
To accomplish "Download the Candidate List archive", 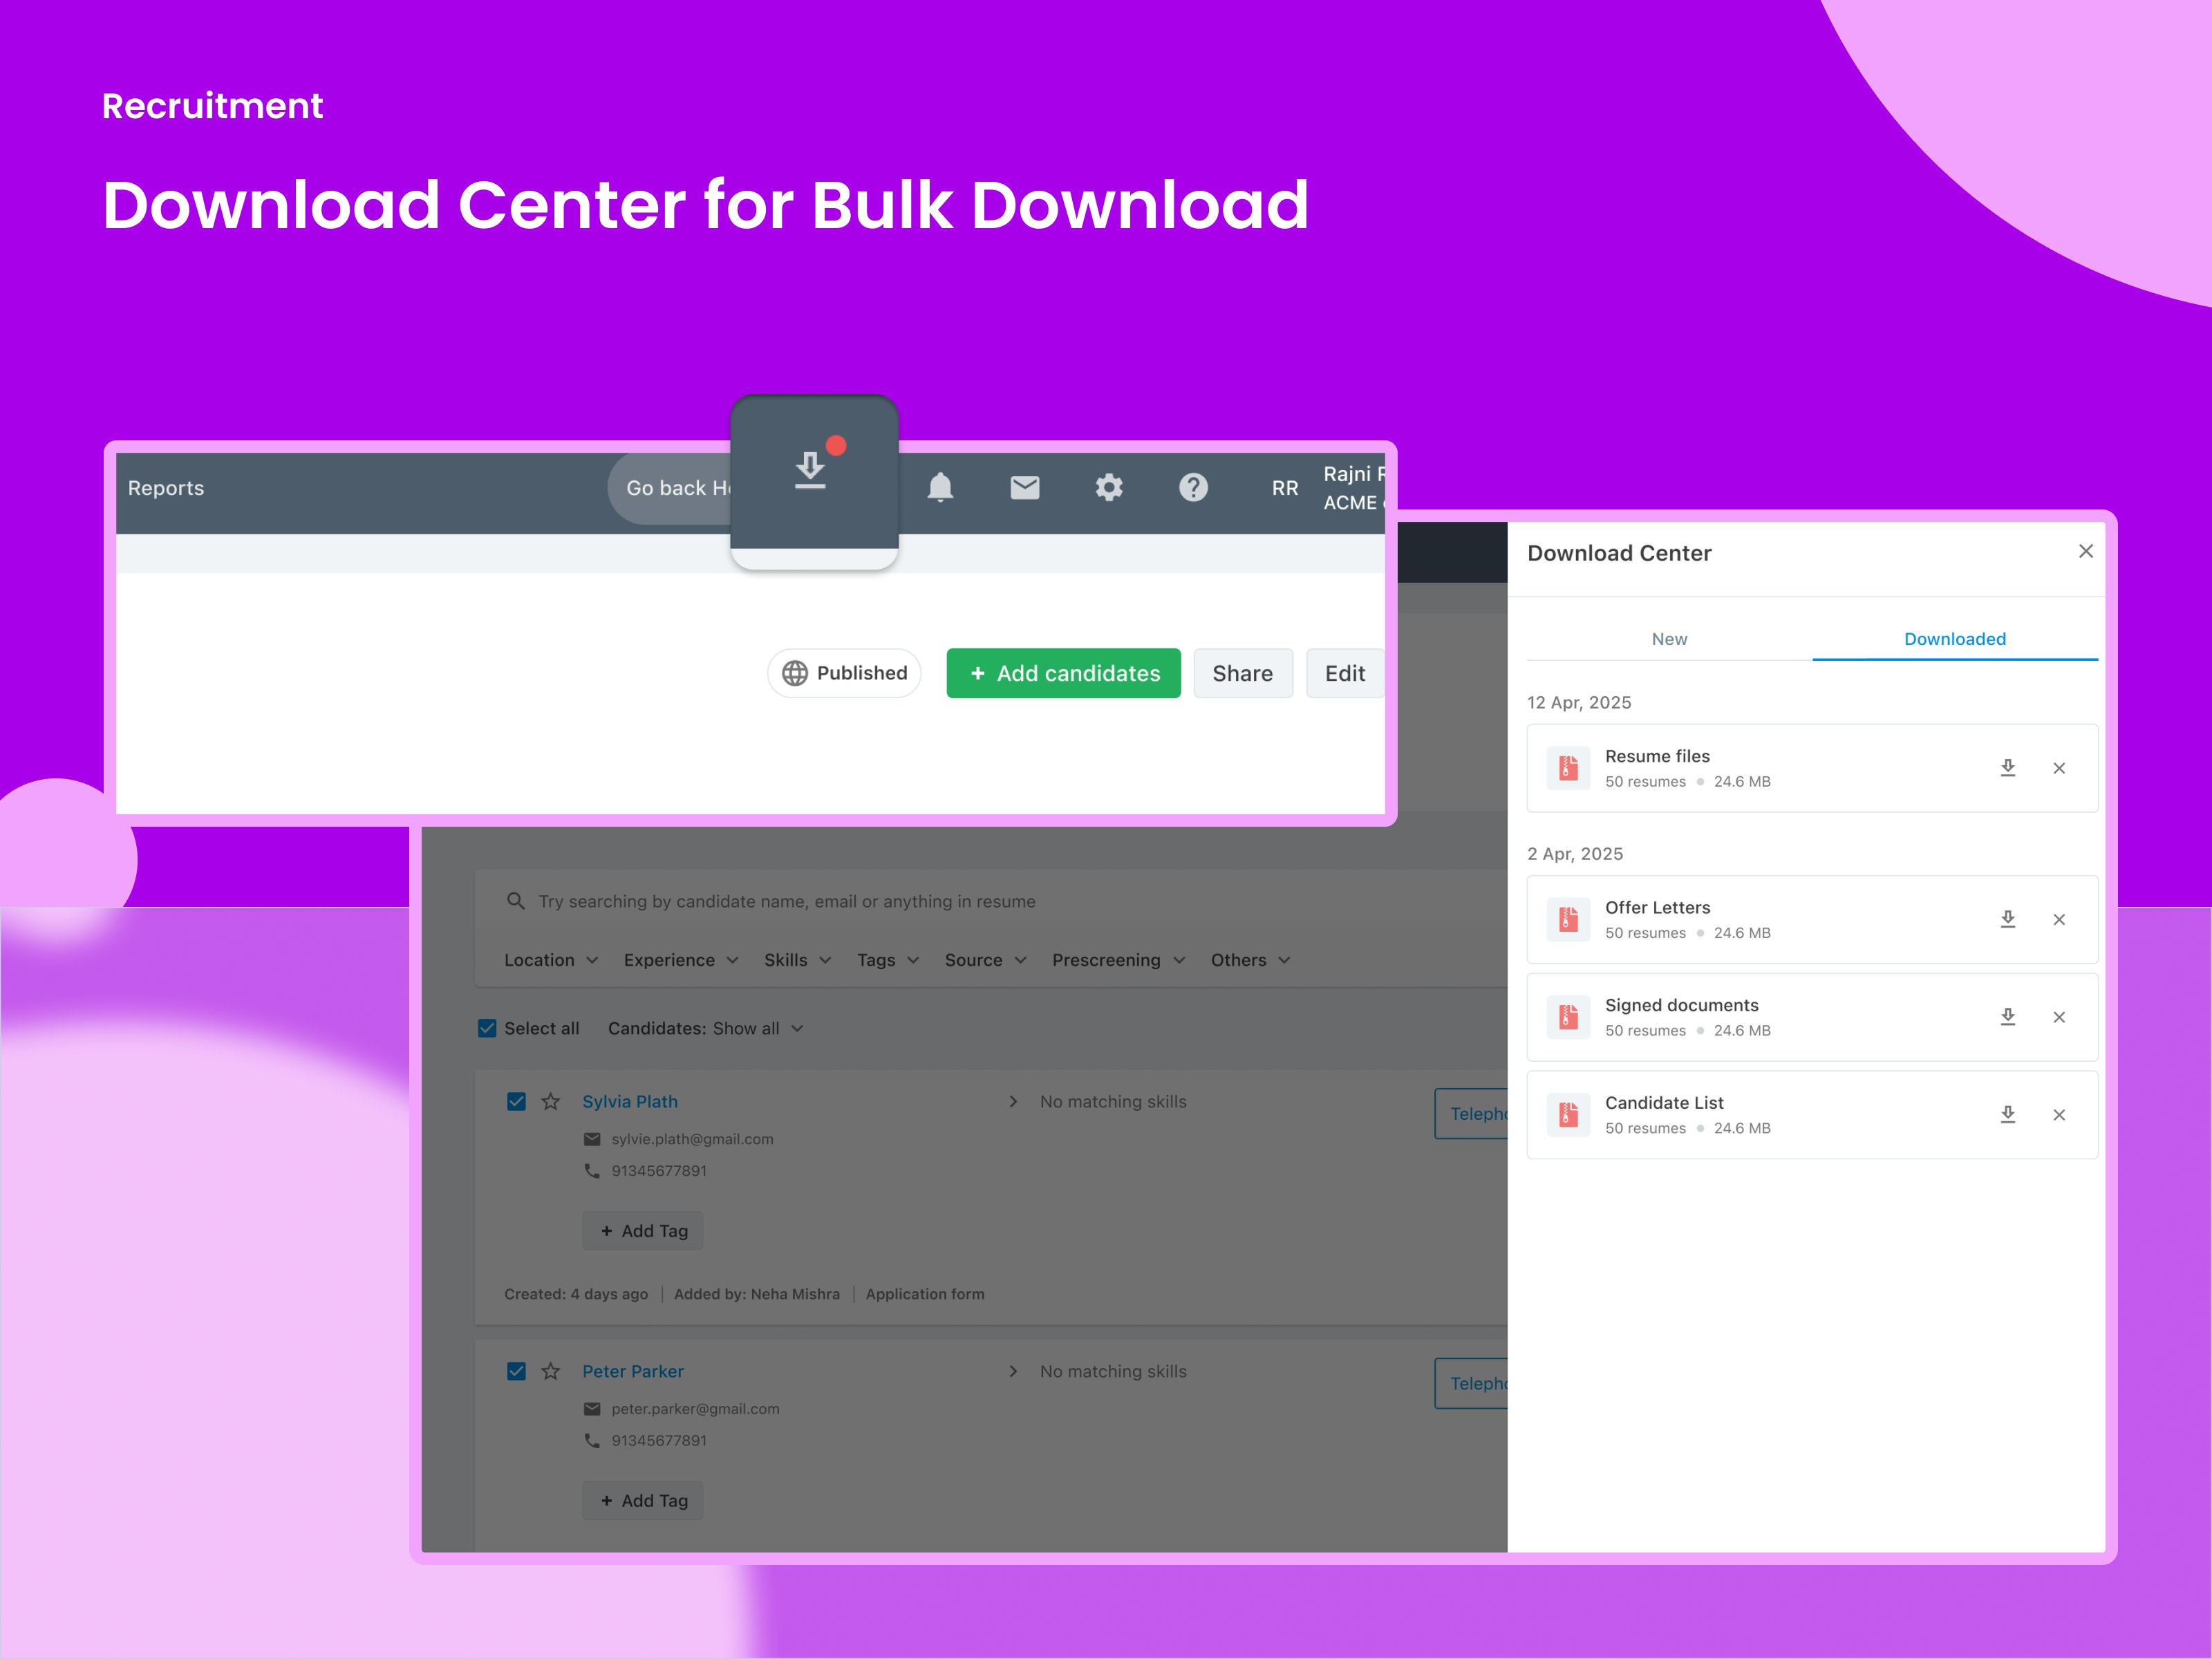I will click(2007, 1115).
